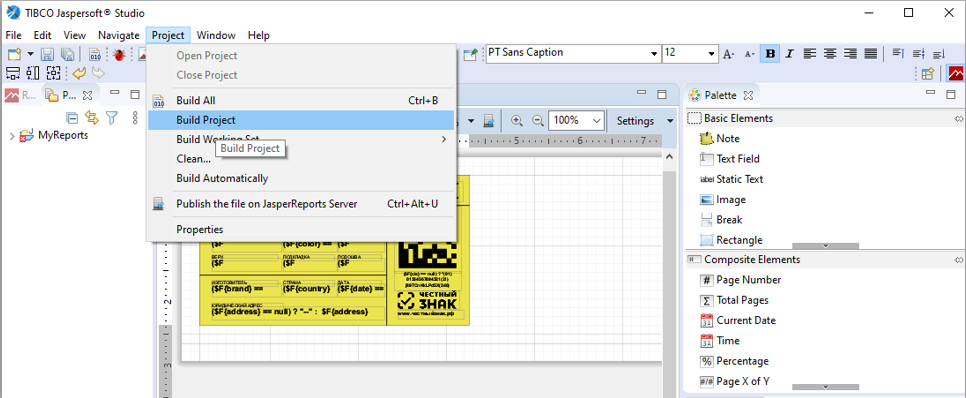The width and height of the screenshot is (966, 398).
Task: Click the red ladybug debug icon
Action: [119, 55]
